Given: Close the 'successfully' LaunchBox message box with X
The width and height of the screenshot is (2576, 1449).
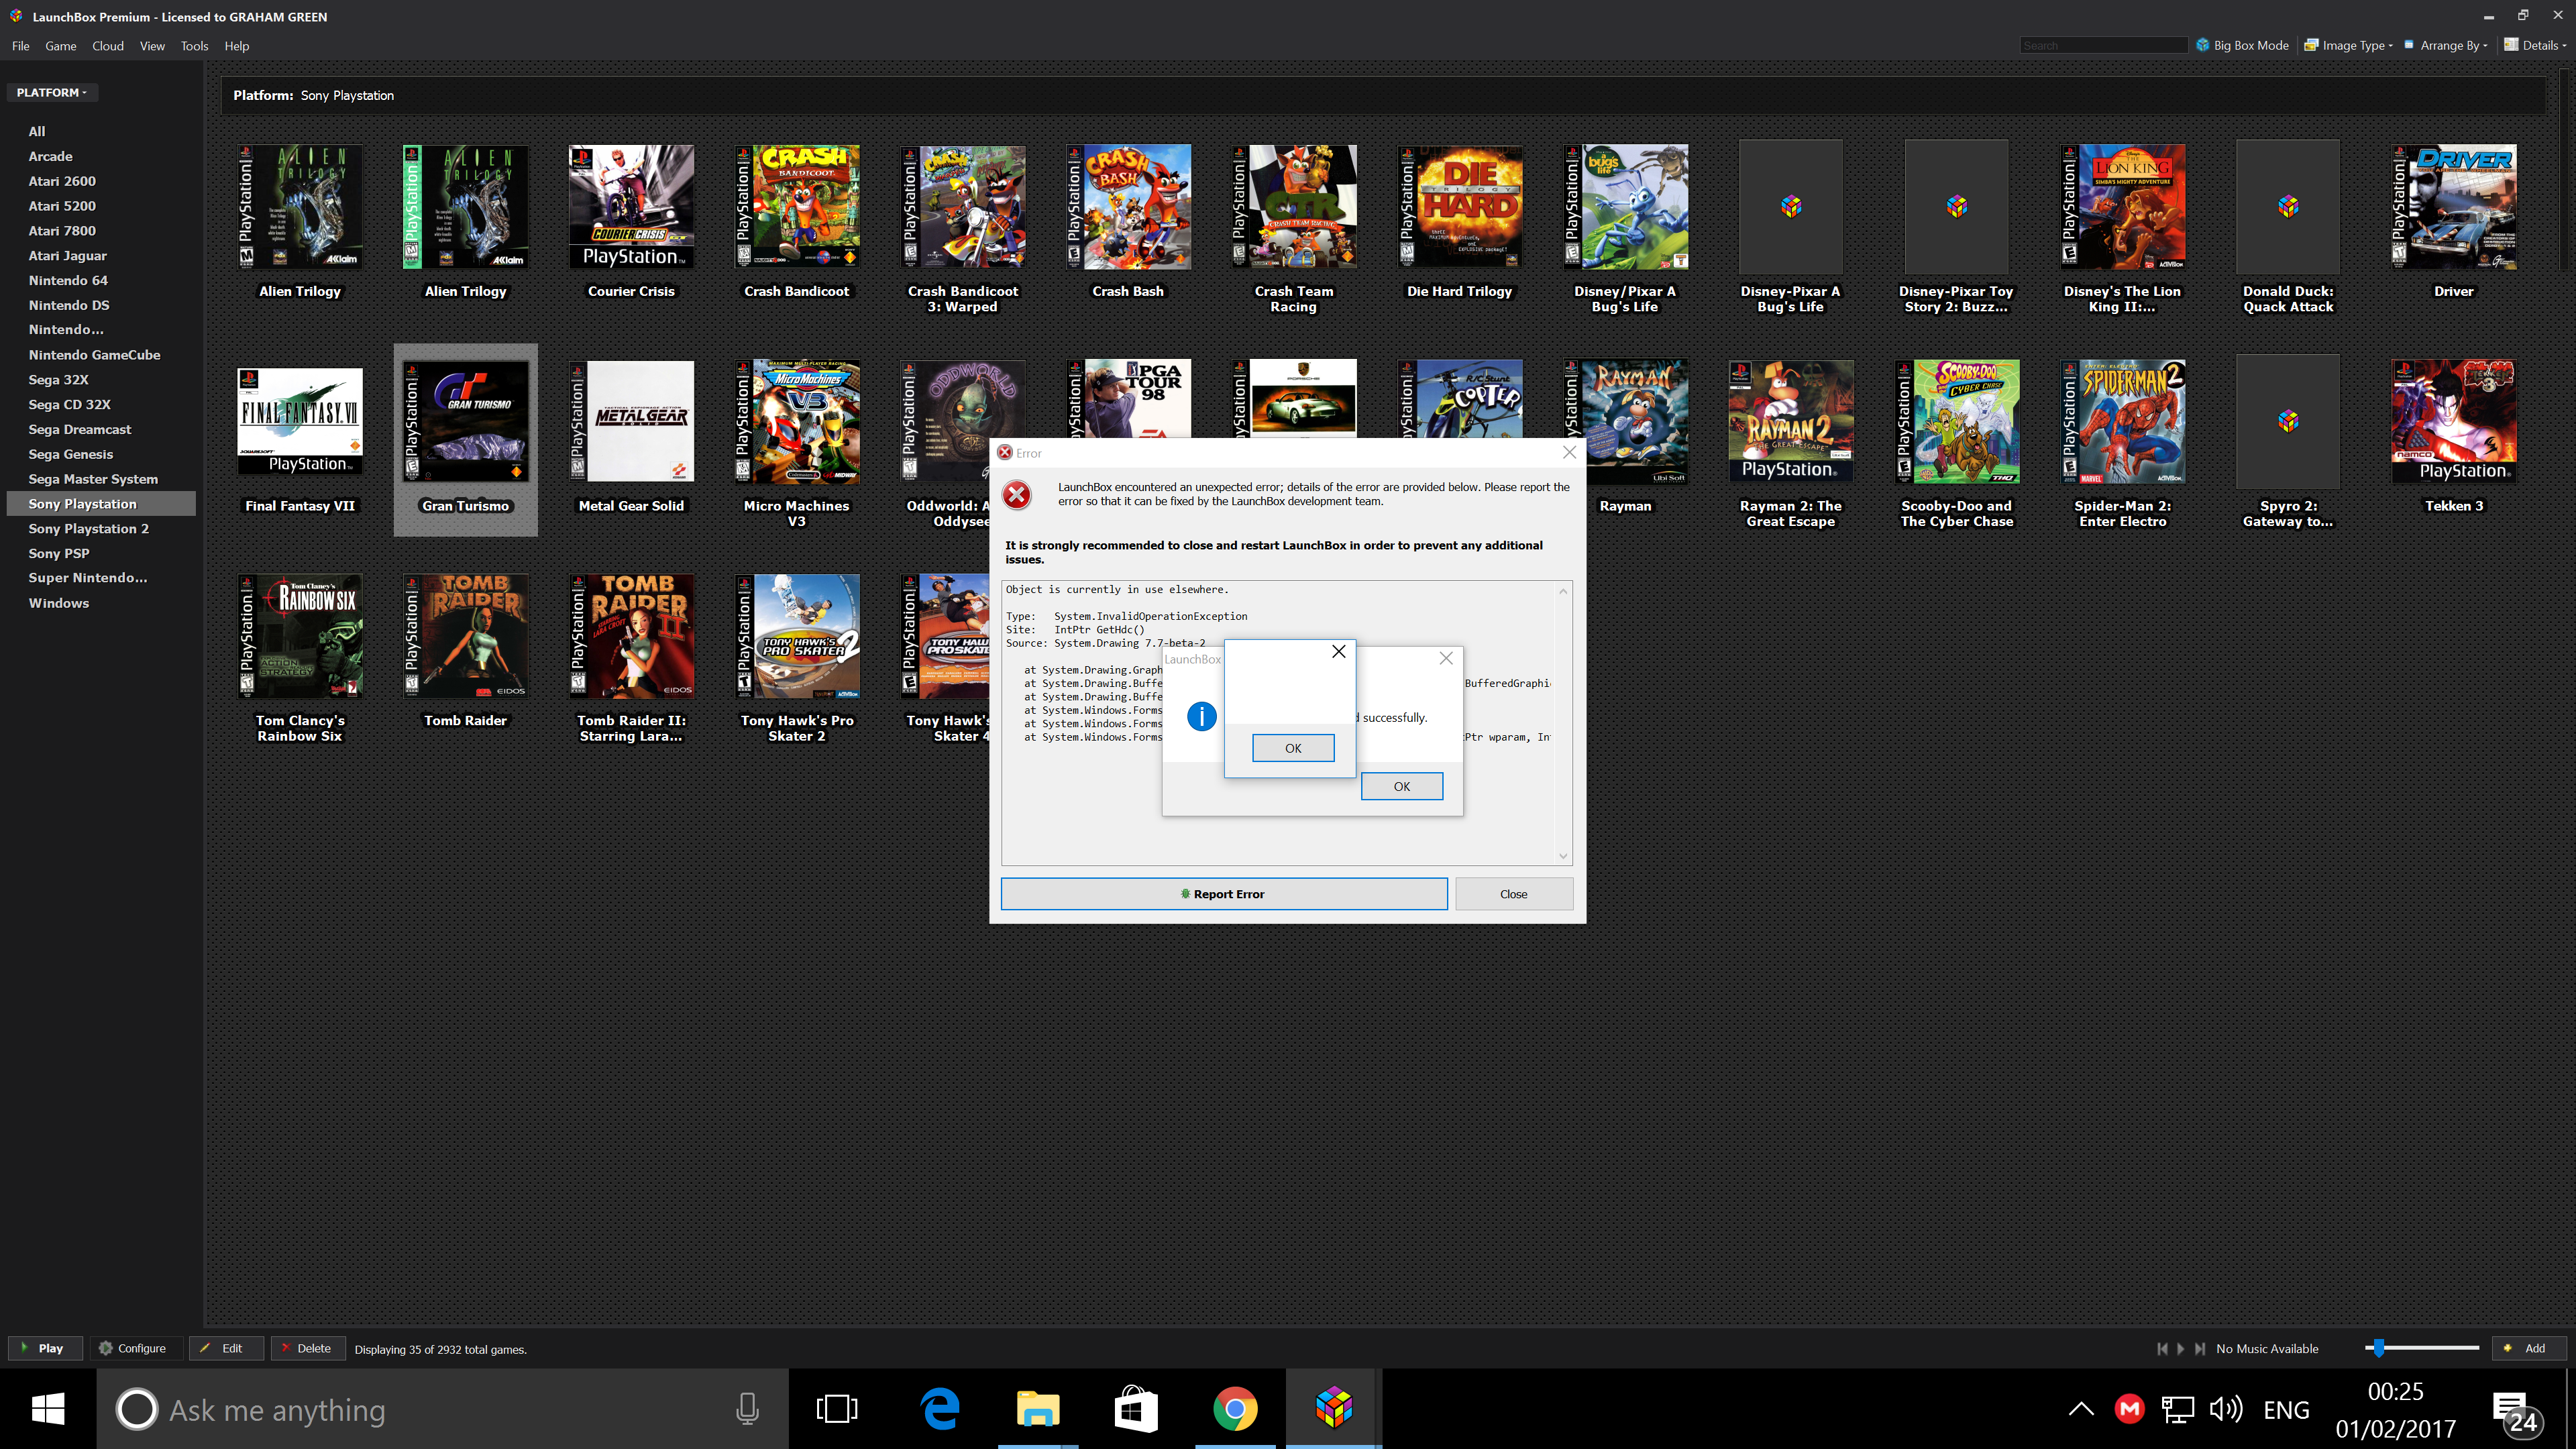Looking at the screenshot, I should pyautogui.click(x=1446, y=658).
